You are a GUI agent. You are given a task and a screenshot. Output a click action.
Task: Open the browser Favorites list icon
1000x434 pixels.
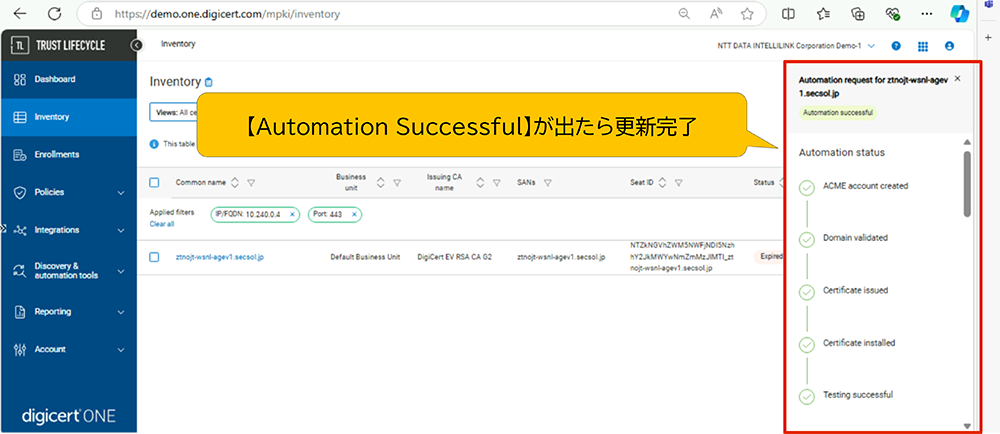823,13
